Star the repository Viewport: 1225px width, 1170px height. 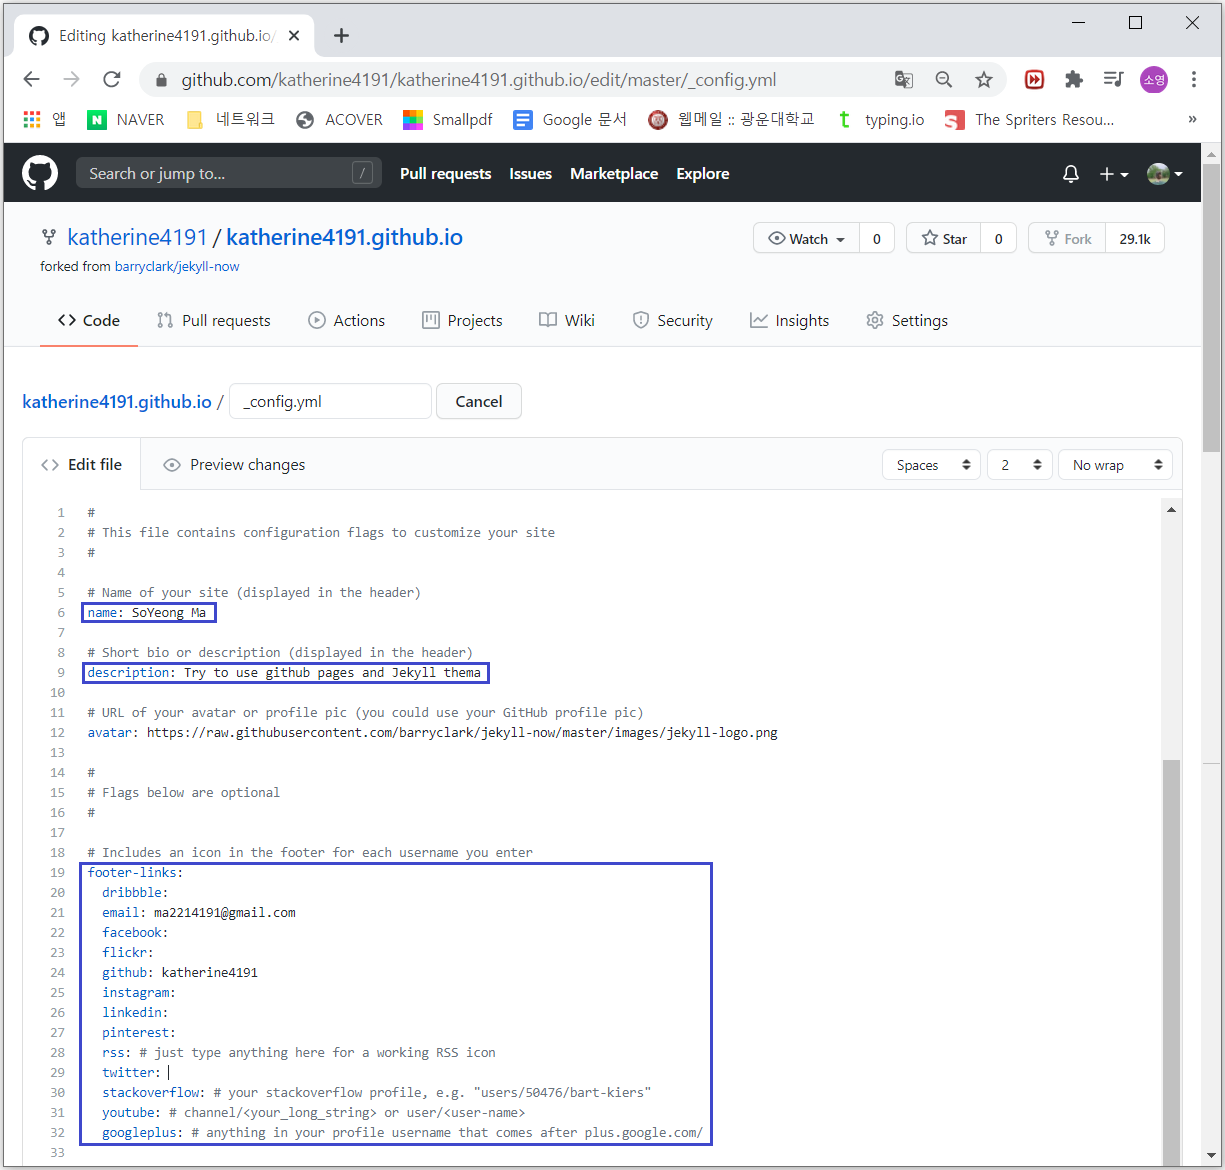944,238
